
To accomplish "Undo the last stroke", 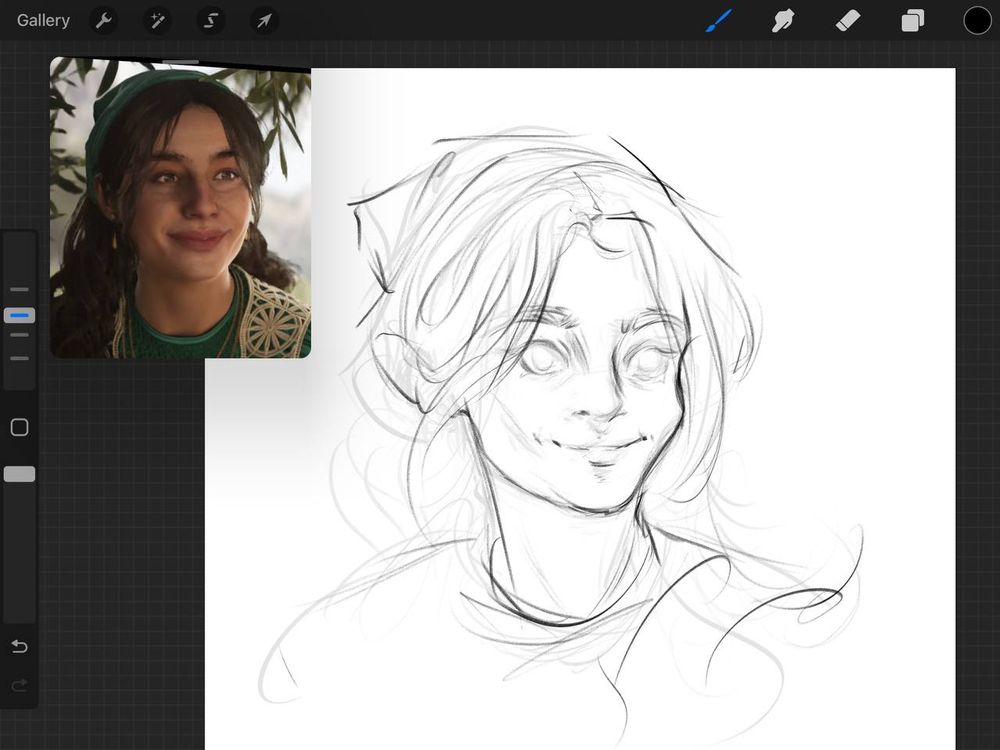I will (20, 647).
